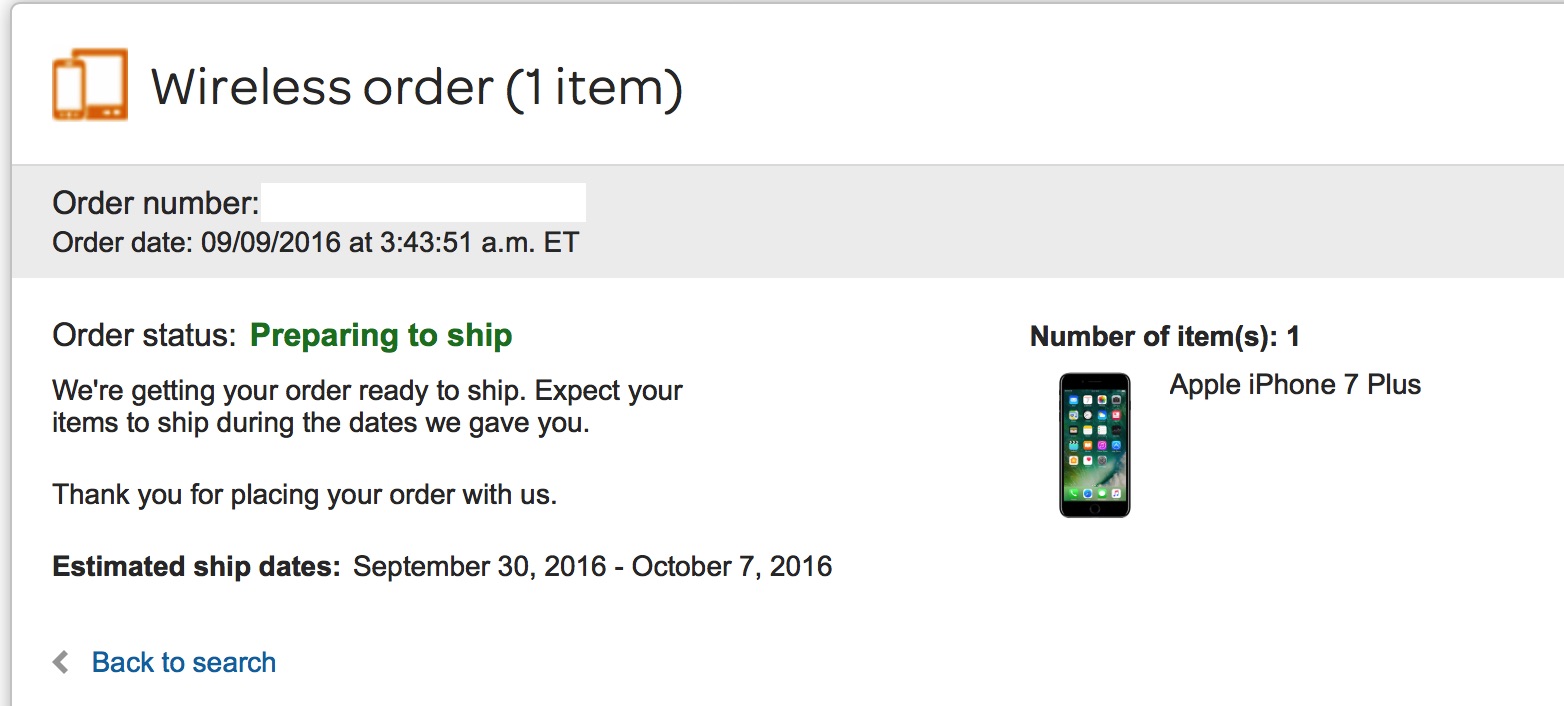Click the Order number label
This screenshot has width=1564, height=706.
[x=156, y=204]
